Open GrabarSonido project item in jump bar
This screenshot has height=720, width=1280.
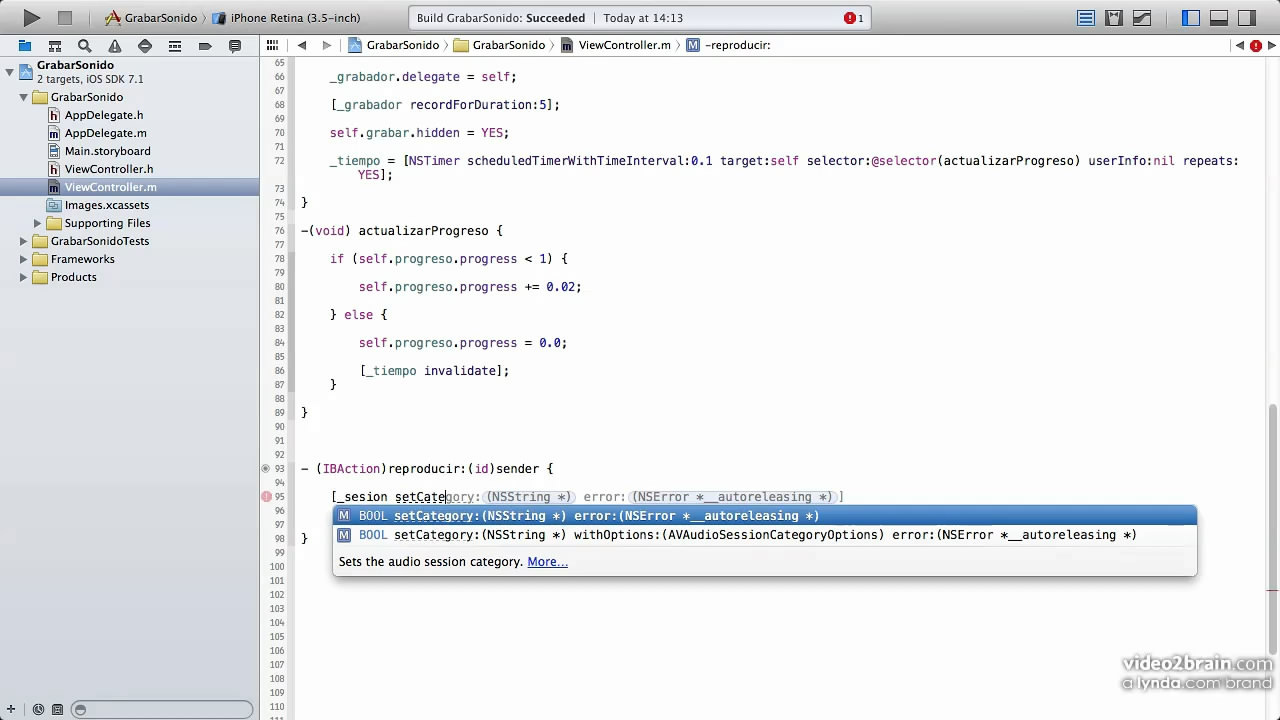tap(394, 45)
